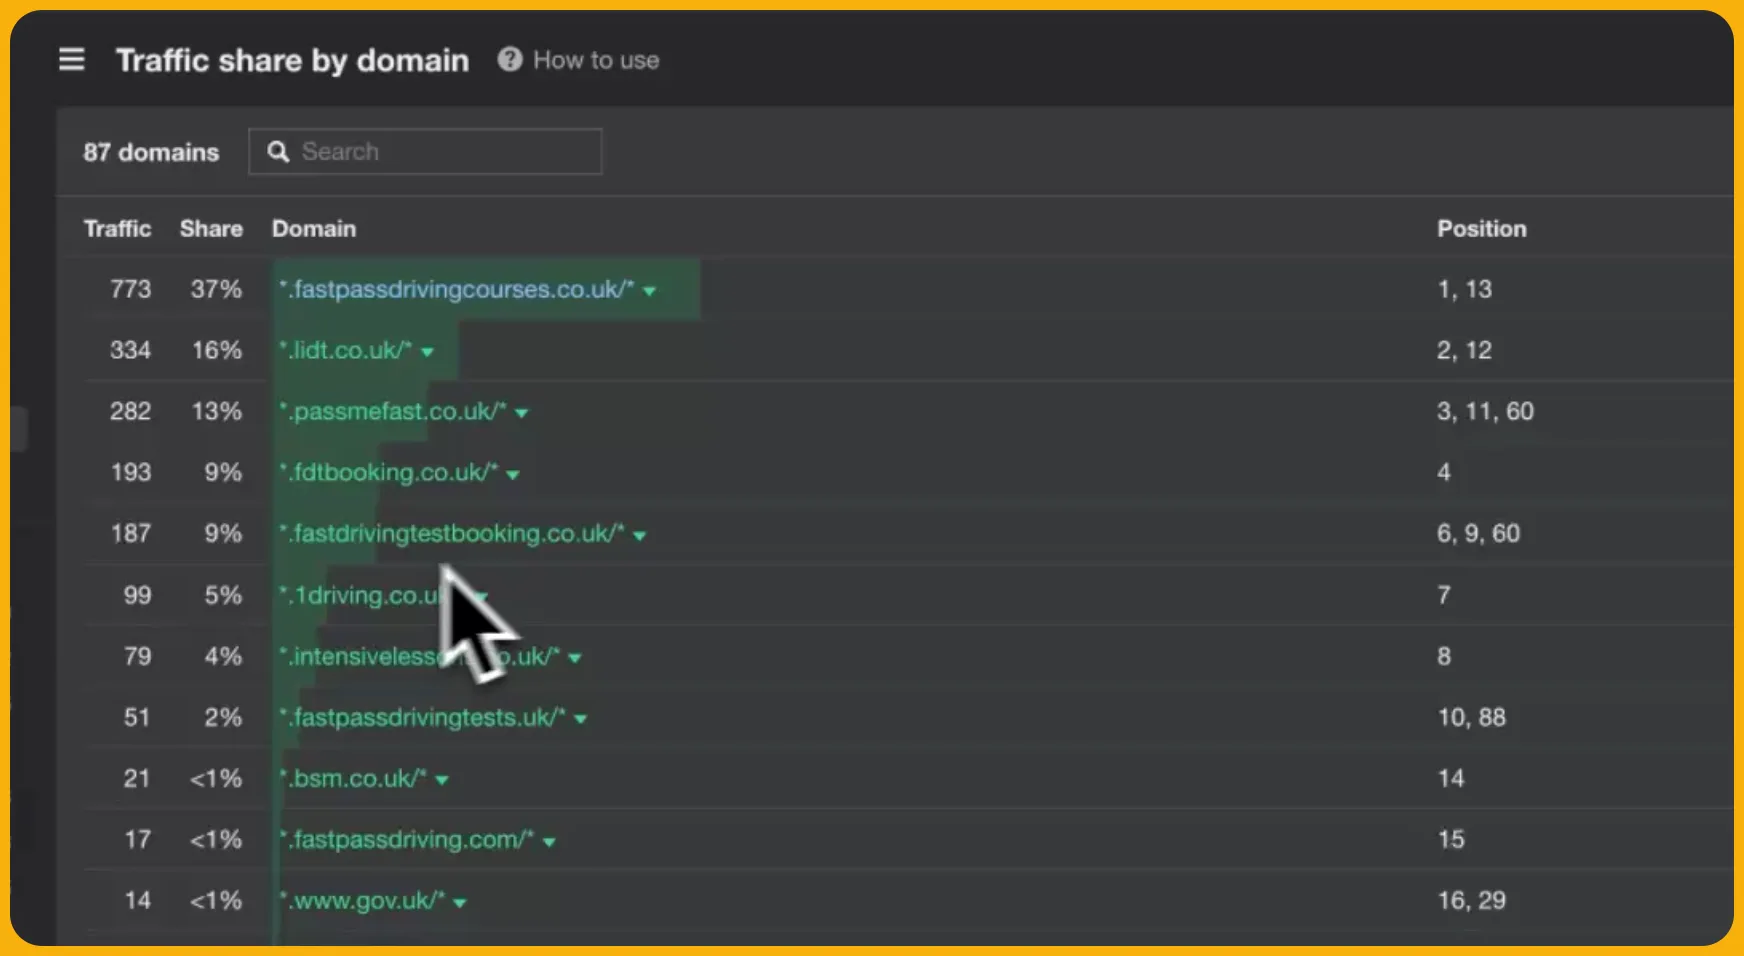Image resolution: width=1744 pixels, height=956 pixels.
Task: Click the How to use question mark icon
Action: pyautogui.click(x=510, y=60)
